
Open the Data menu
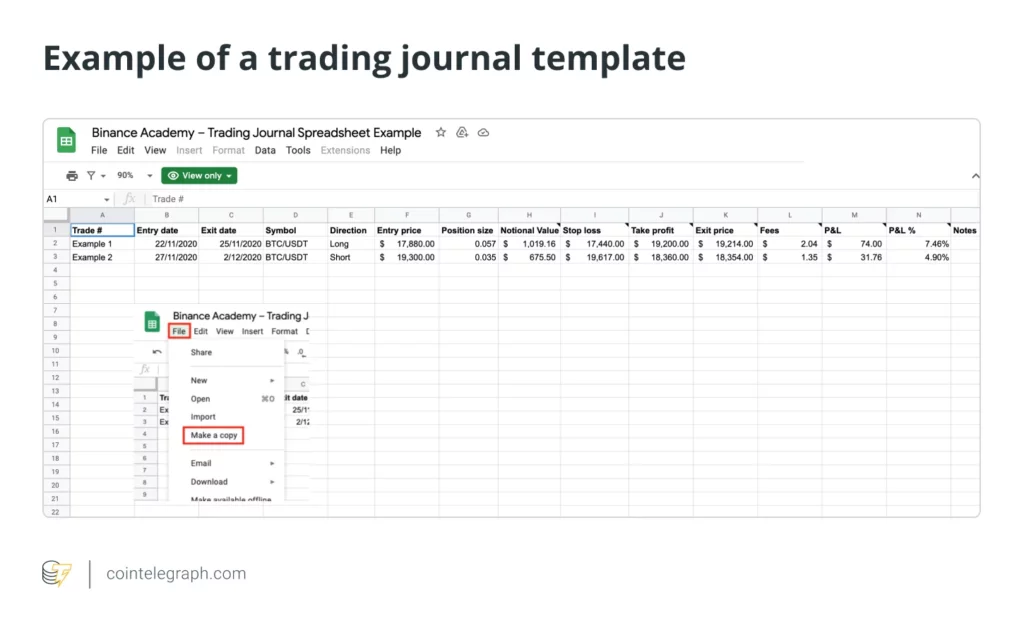pyautogui.click(x=264, y=150)
